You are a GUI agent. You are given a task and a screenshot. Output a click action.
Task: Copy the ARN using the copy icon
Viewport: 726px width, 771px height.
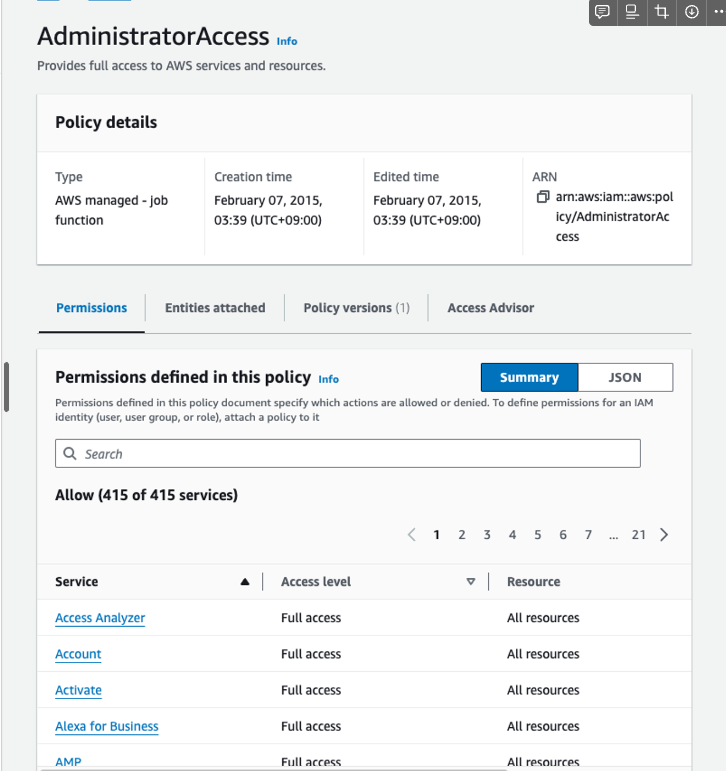click(x=543, y=197)
